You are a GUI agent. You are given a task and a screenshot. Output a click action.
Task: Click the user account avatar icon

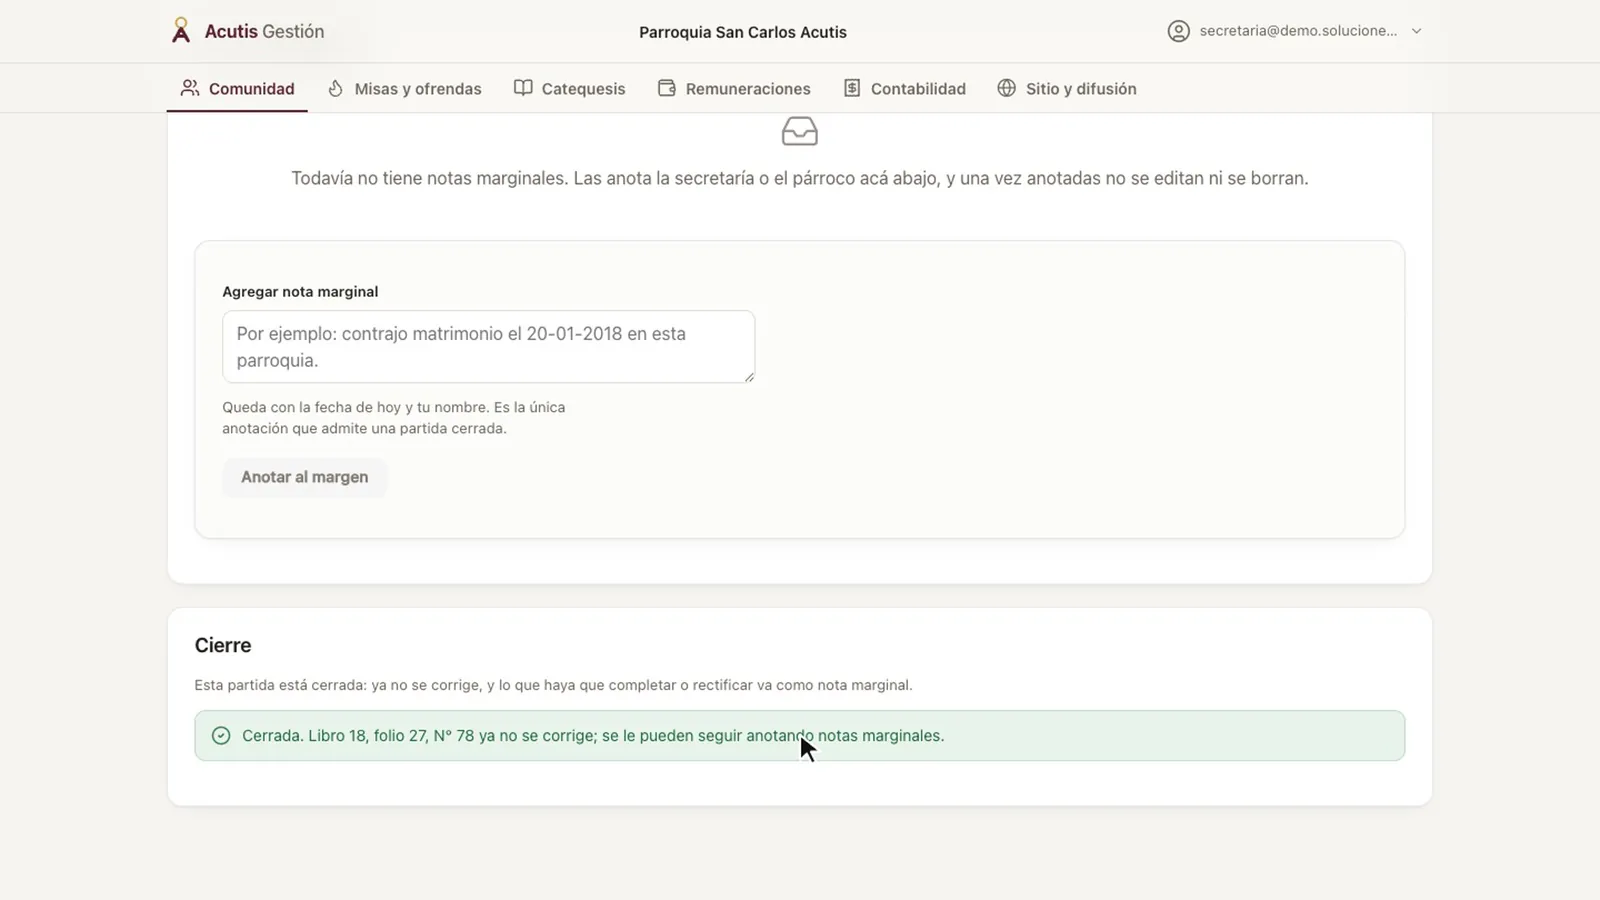[1179, 31]
